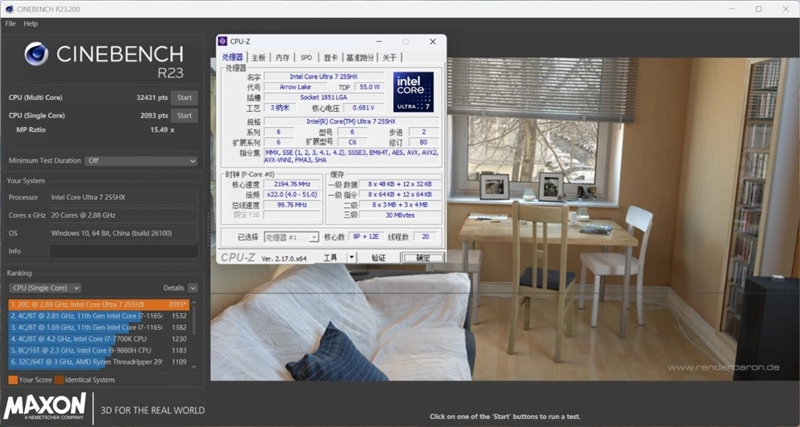
Task: Click the ranking list scrollbar down arrow
Action: [x=193, y=367]
